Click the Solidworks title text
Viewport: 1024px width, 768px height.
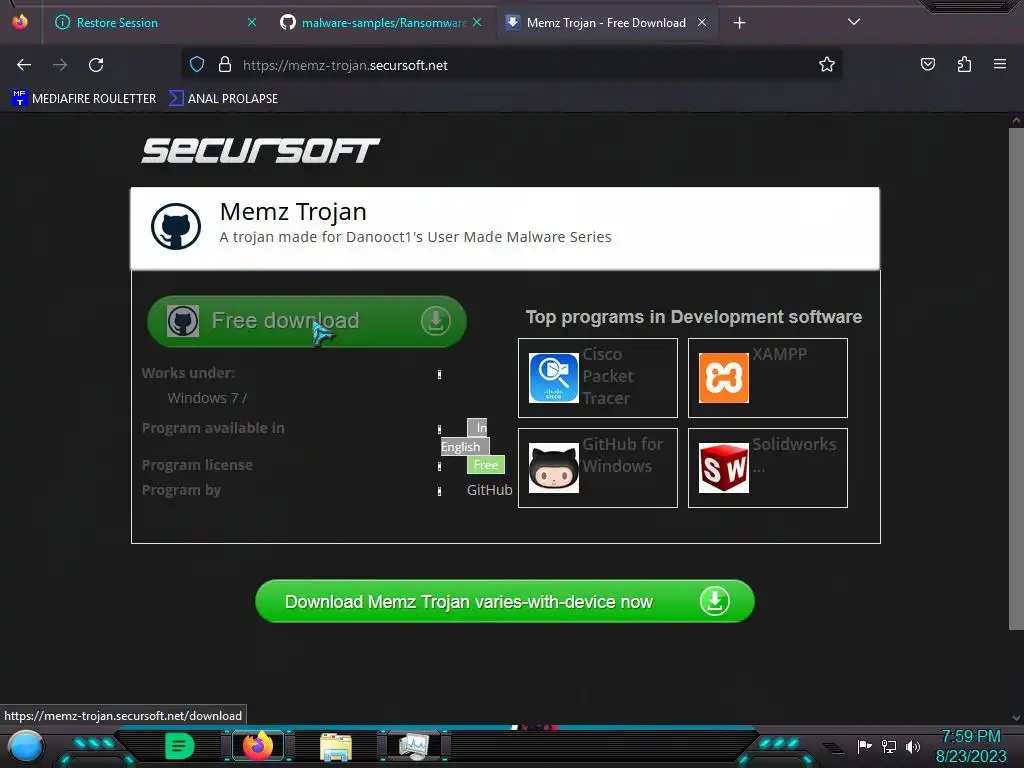[x=794, y=444]
